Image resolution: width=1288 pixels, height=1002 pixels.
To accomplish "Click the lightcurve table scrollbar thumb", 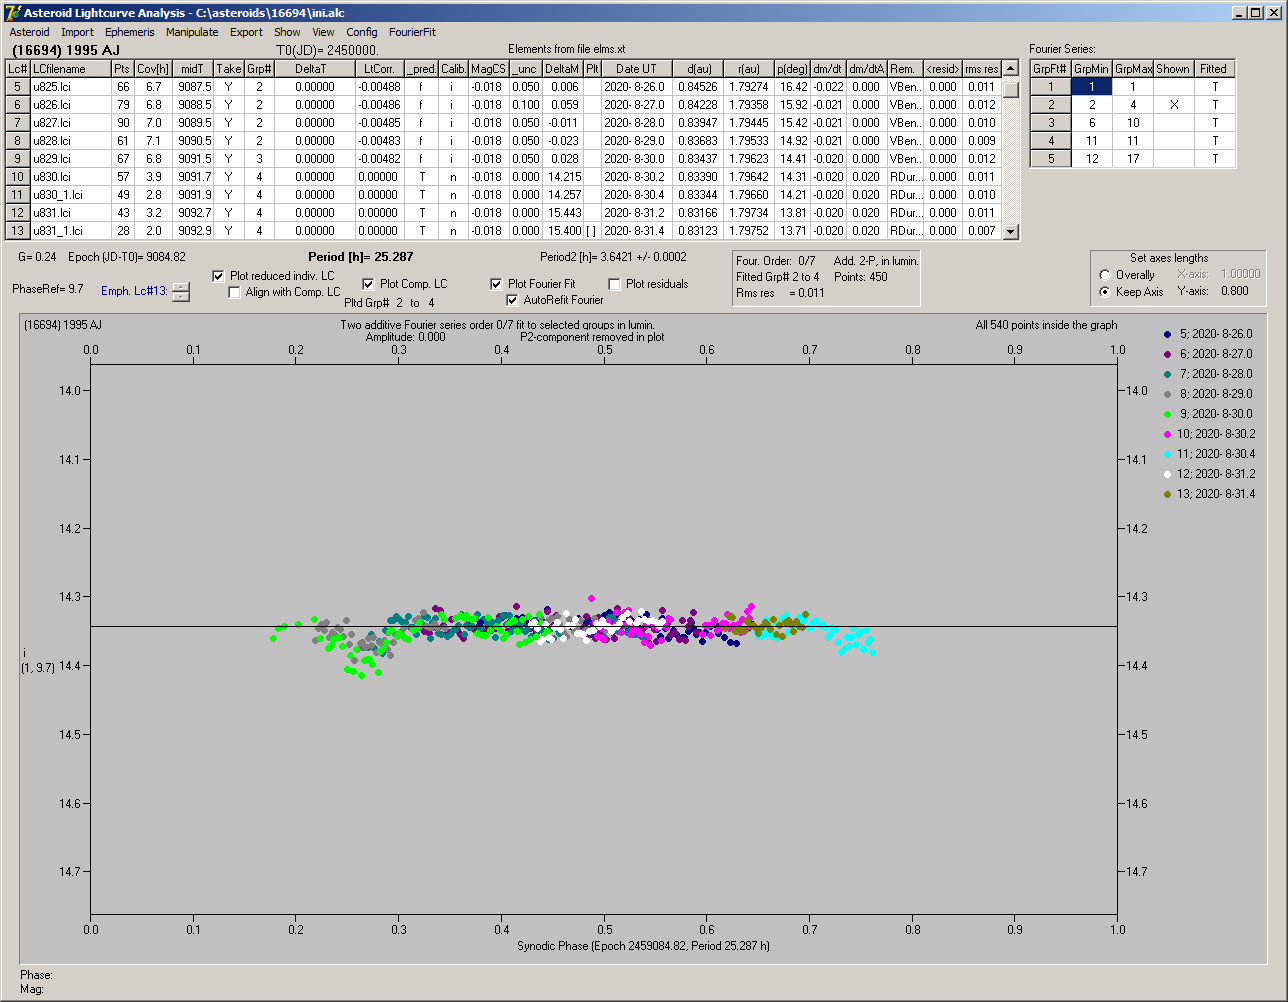I will coord(1011,88).
